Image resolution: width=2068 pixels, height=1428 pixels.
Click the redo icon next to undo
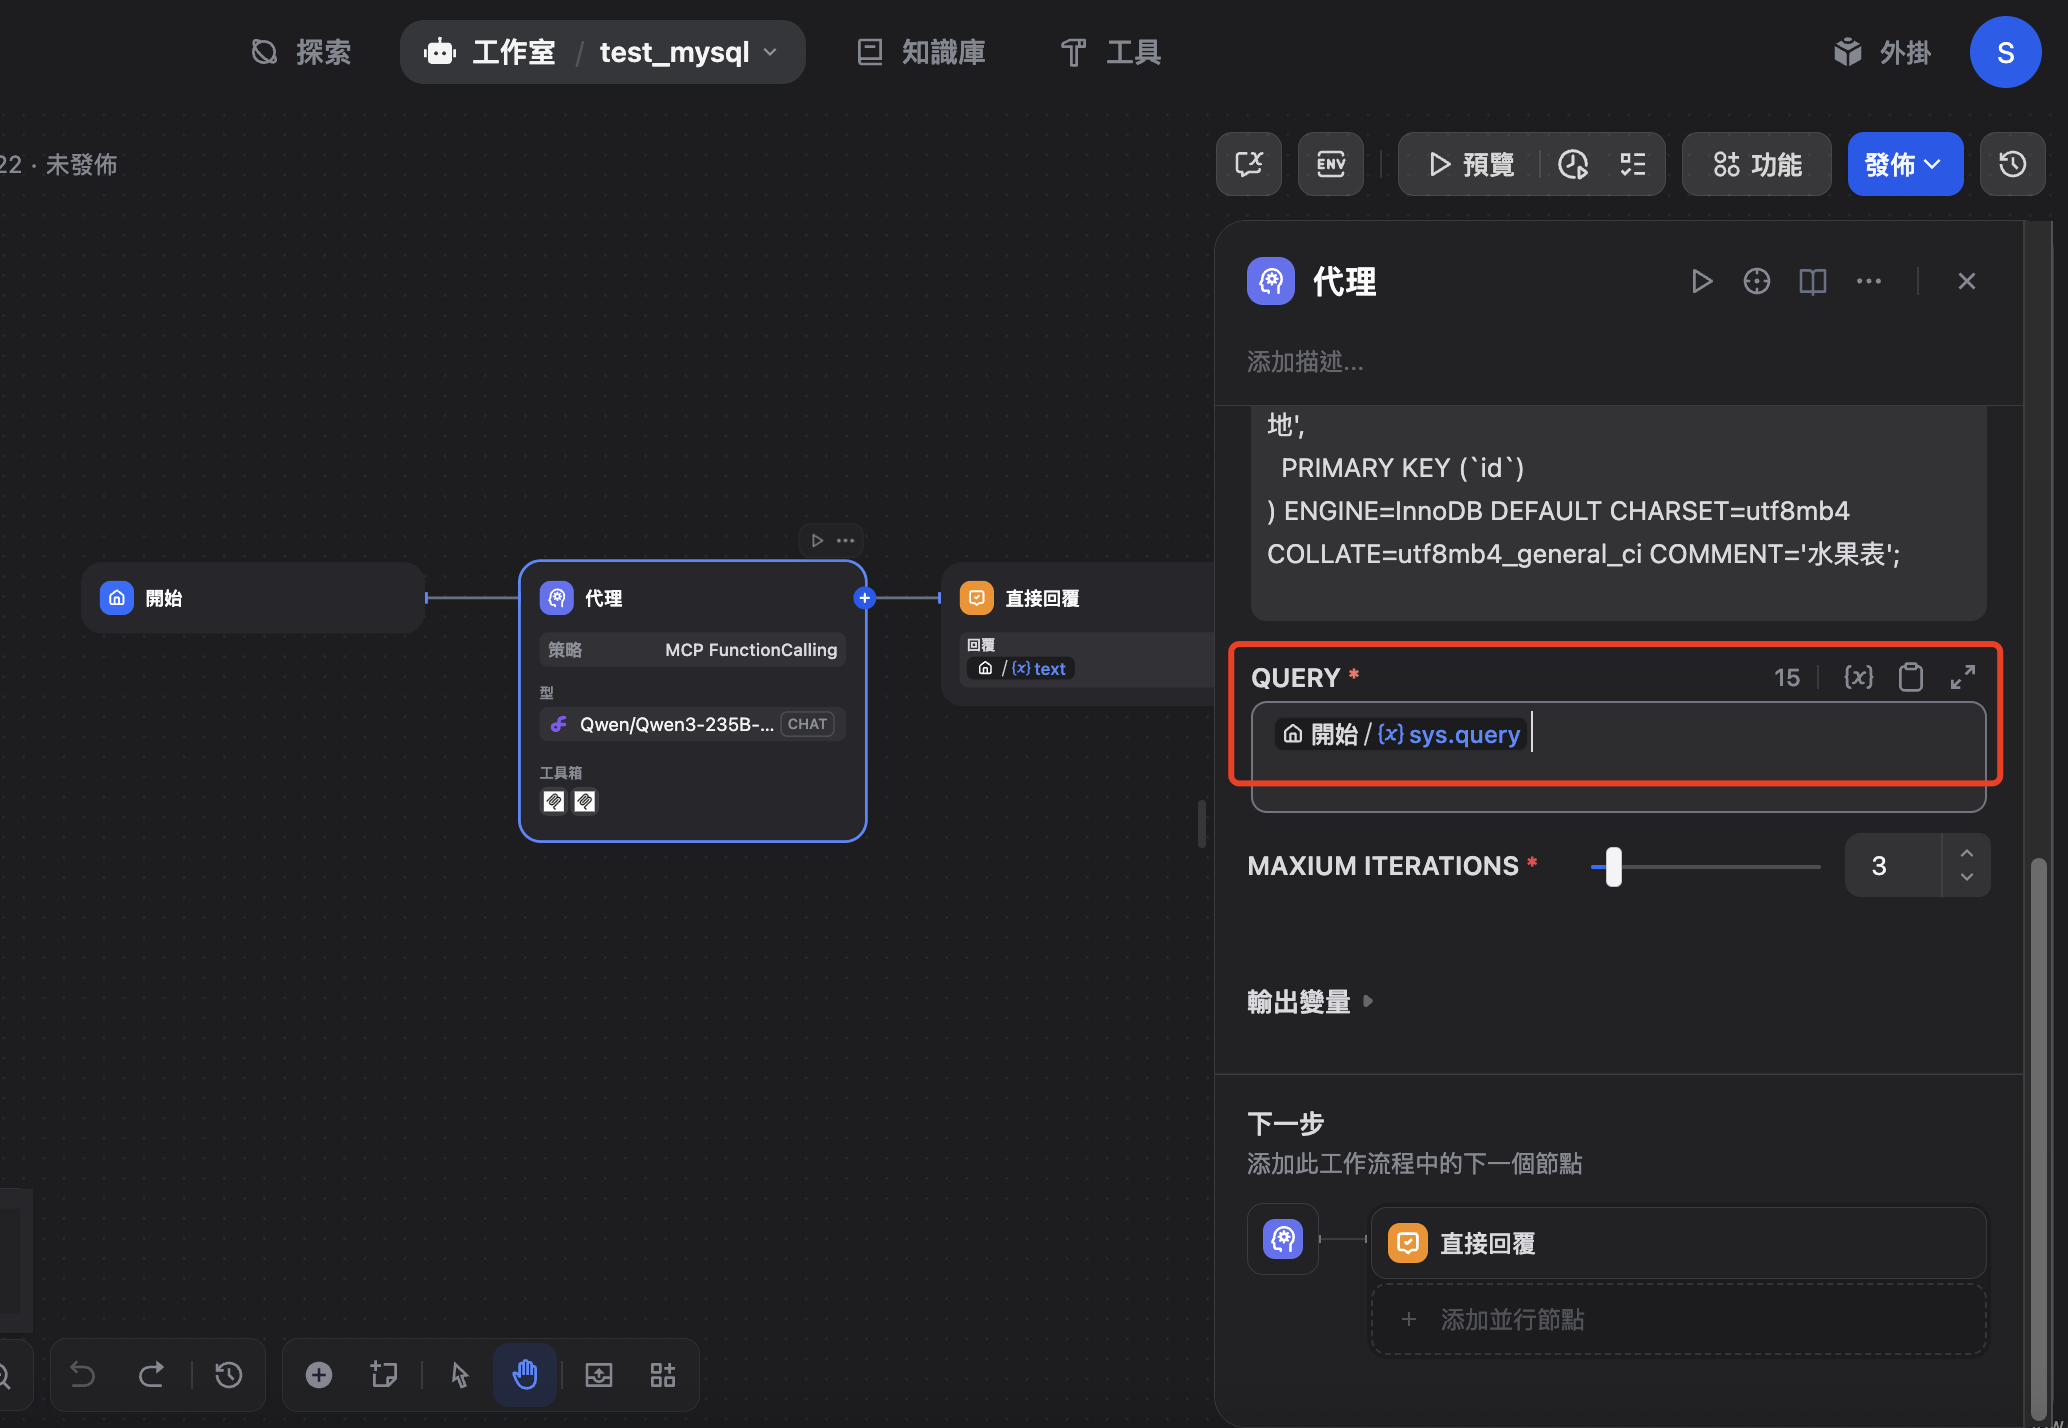pos(152,1374)
